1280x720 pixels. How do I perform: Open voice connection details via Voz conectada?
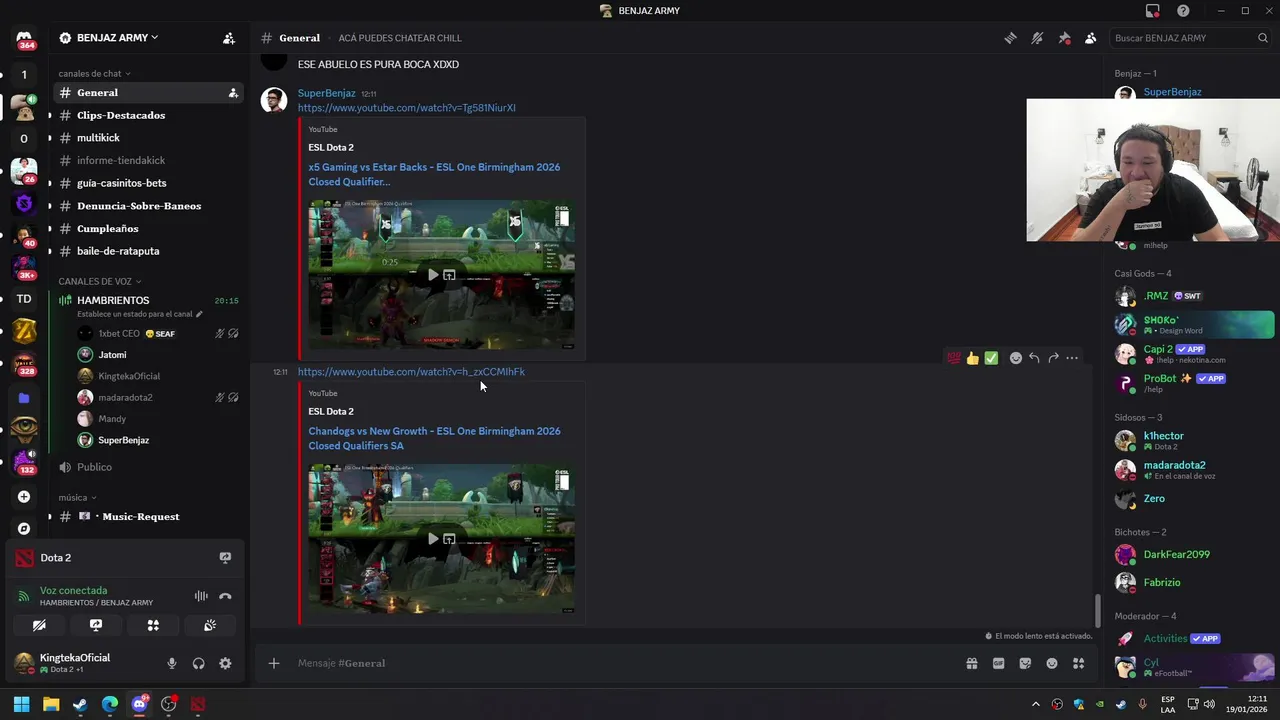tap(73, 590)
